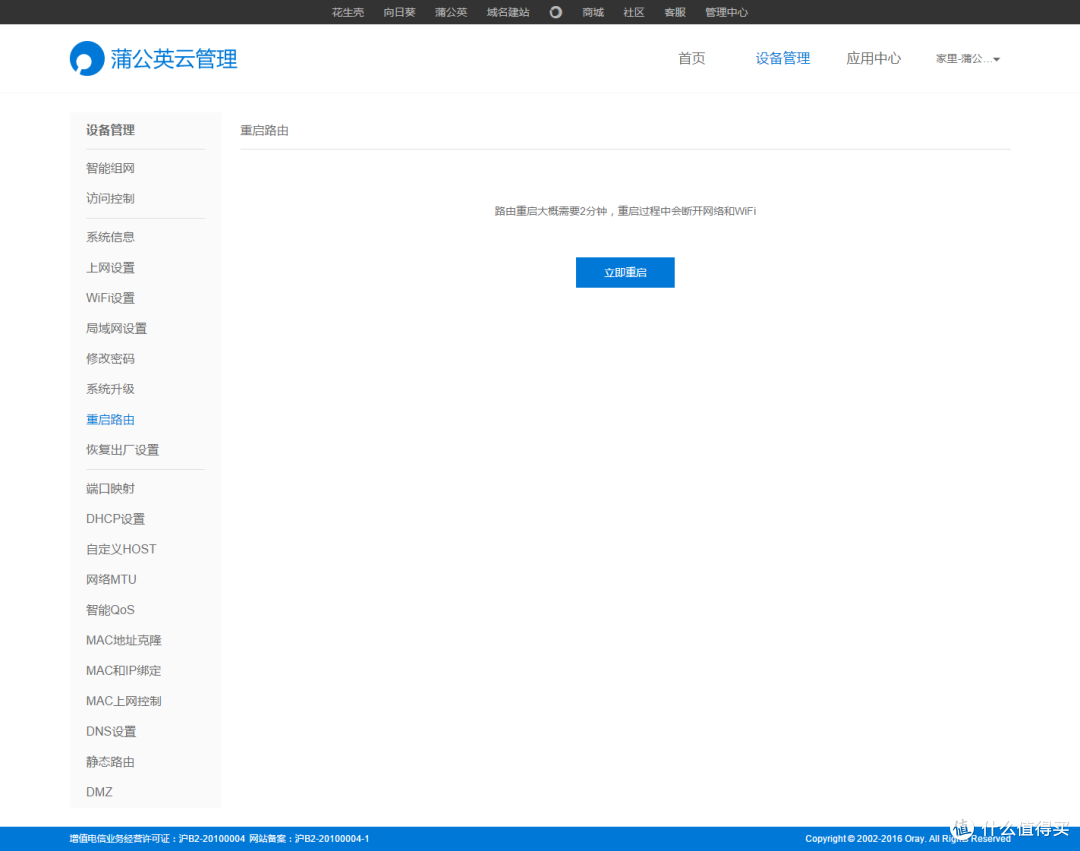Click the circle icon in top bar
1080x851 pixels.
tap(556, 12)
